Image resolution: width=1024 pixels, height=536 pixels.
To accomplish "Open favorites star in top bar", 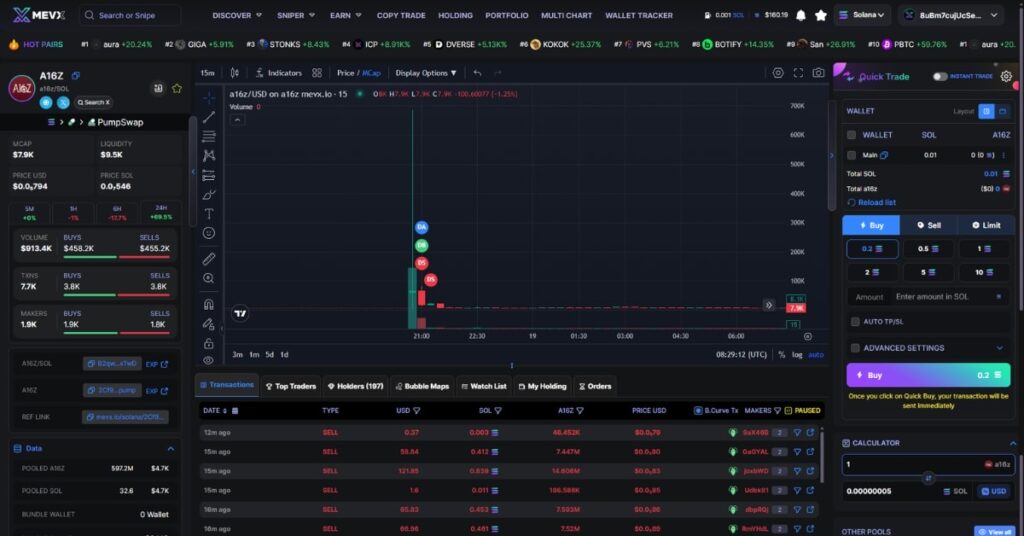I will coord(821,15).
